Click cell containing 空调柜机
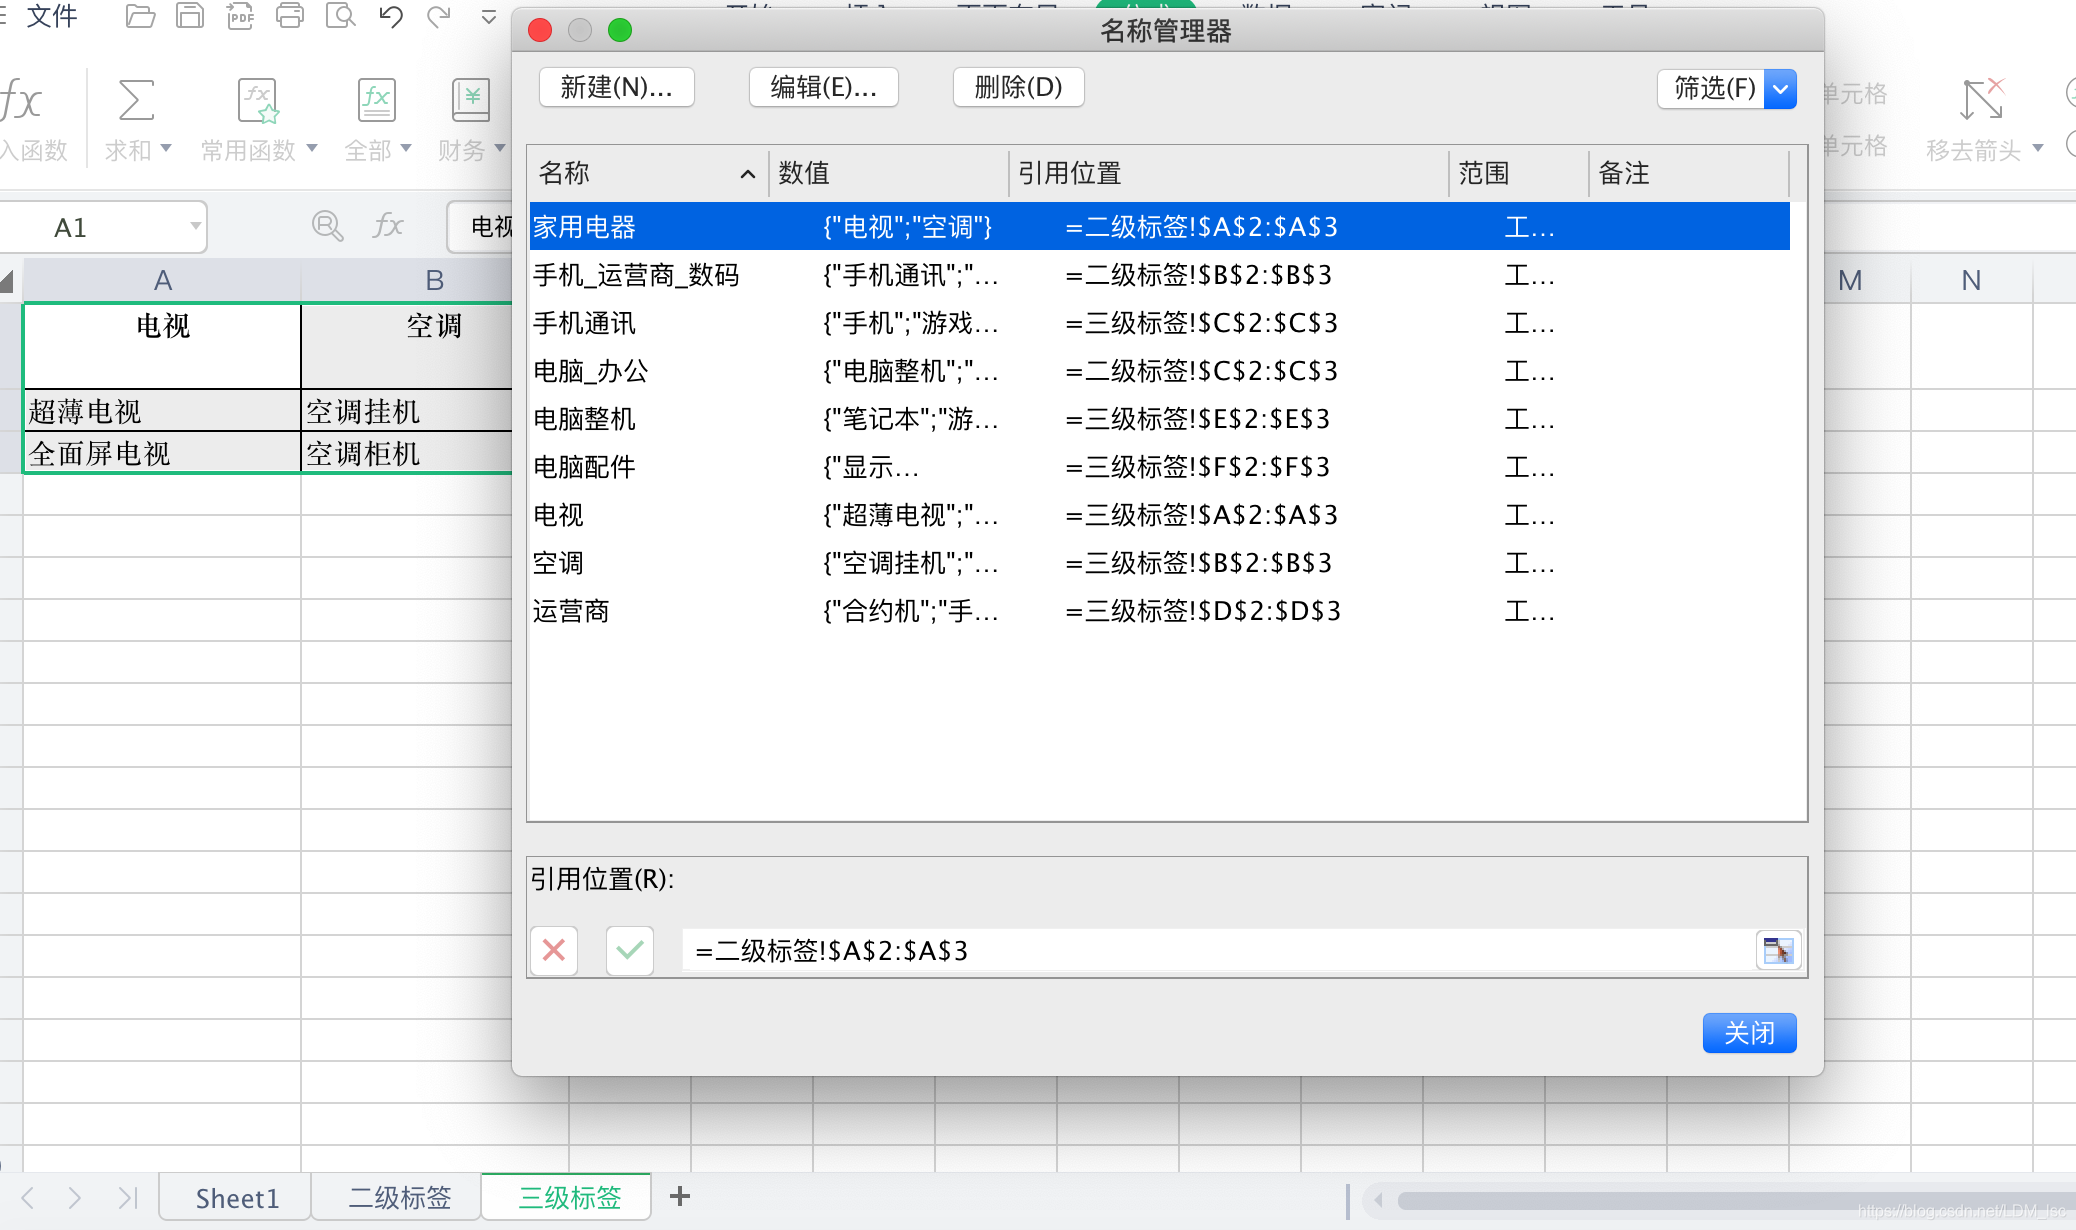 tap(407, 453)
